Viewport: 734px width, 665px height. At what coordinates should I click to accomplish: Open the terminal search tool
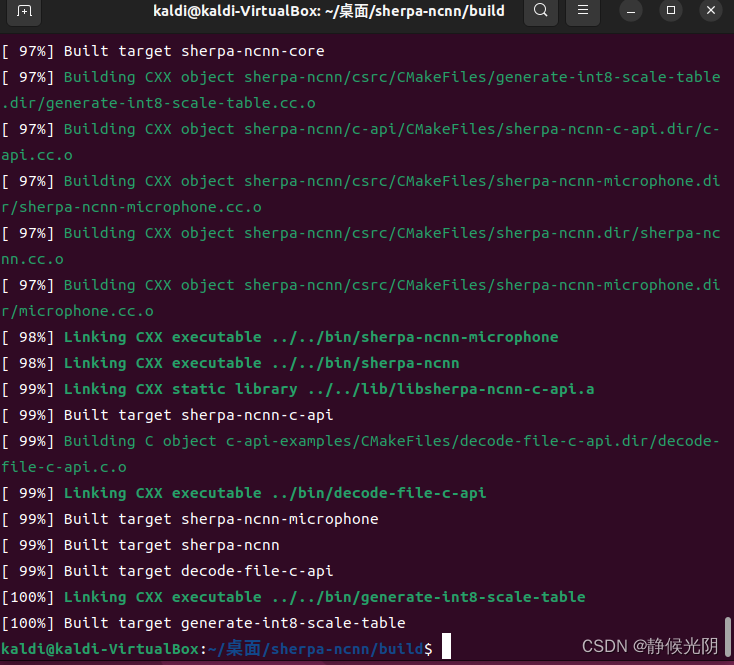541,11
